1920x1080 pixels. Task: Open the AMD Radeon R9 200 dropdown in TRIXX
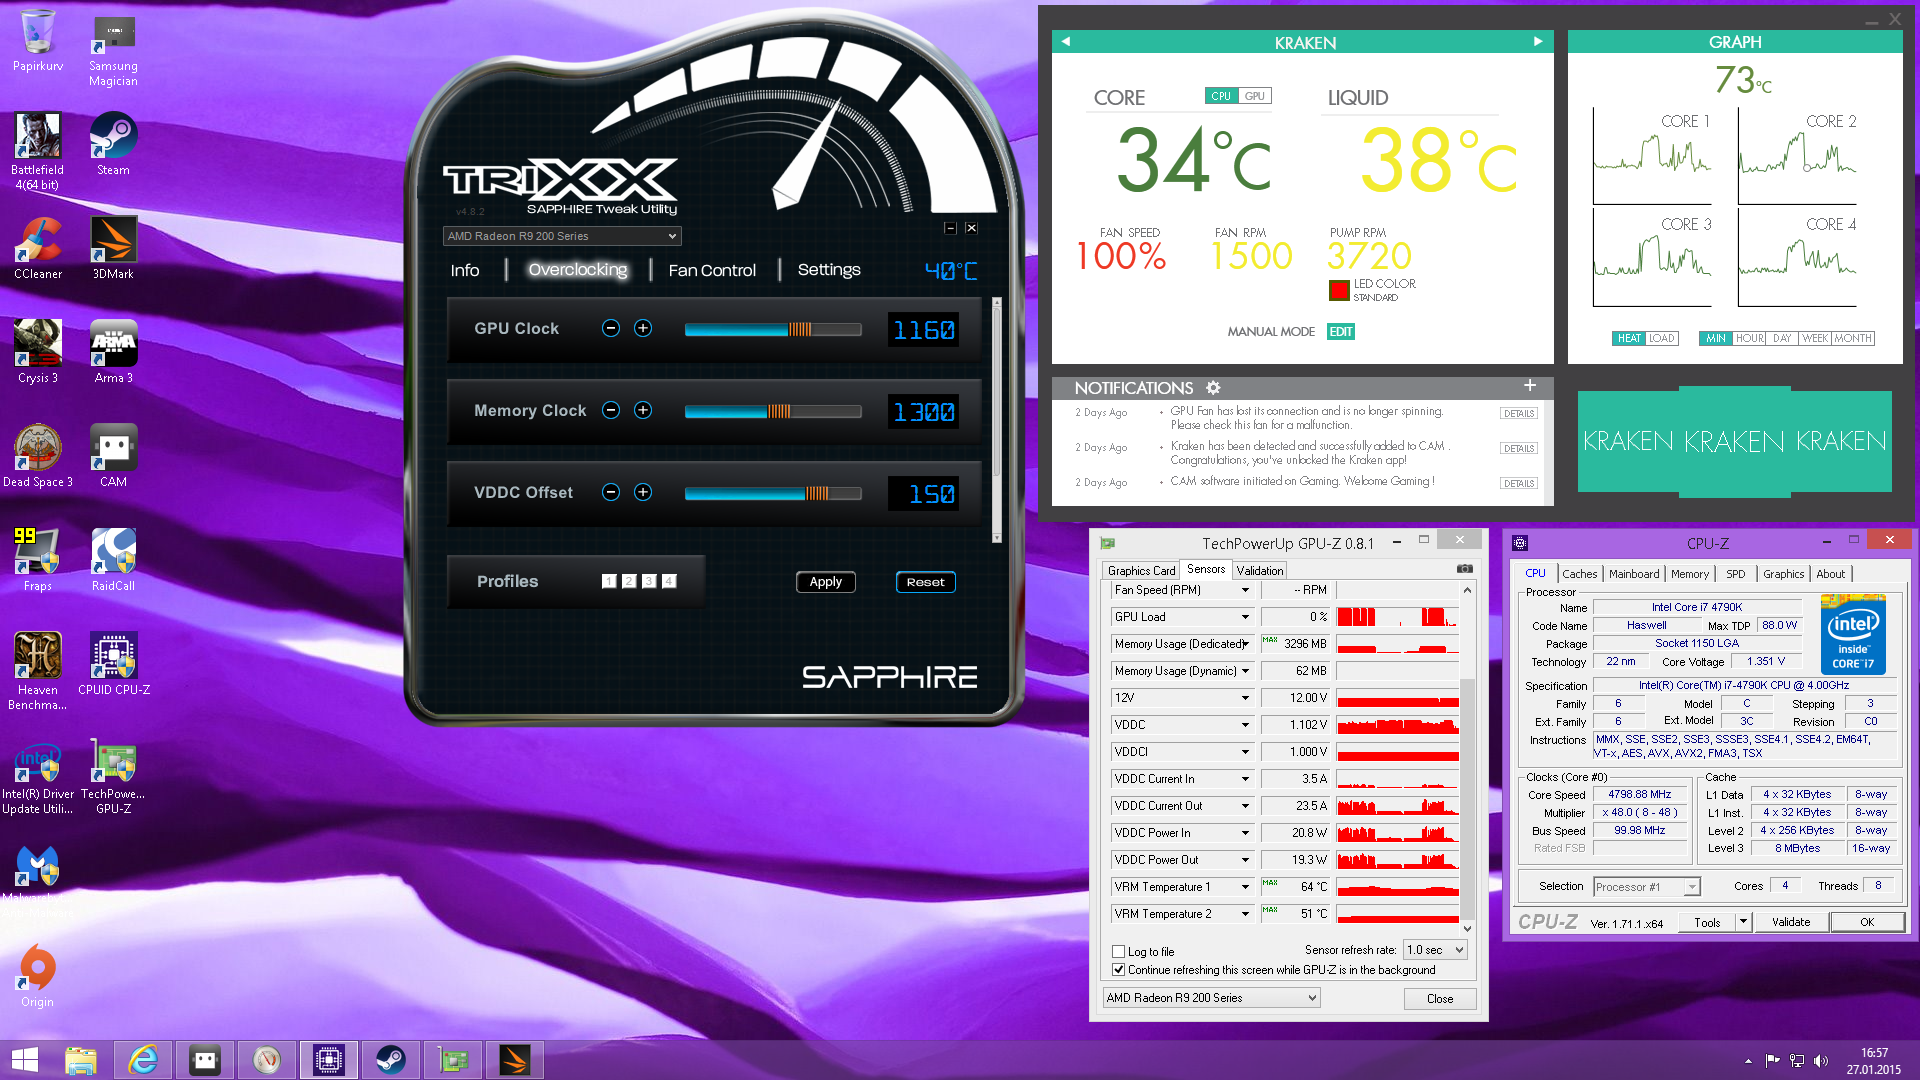(x=562, y=236)
